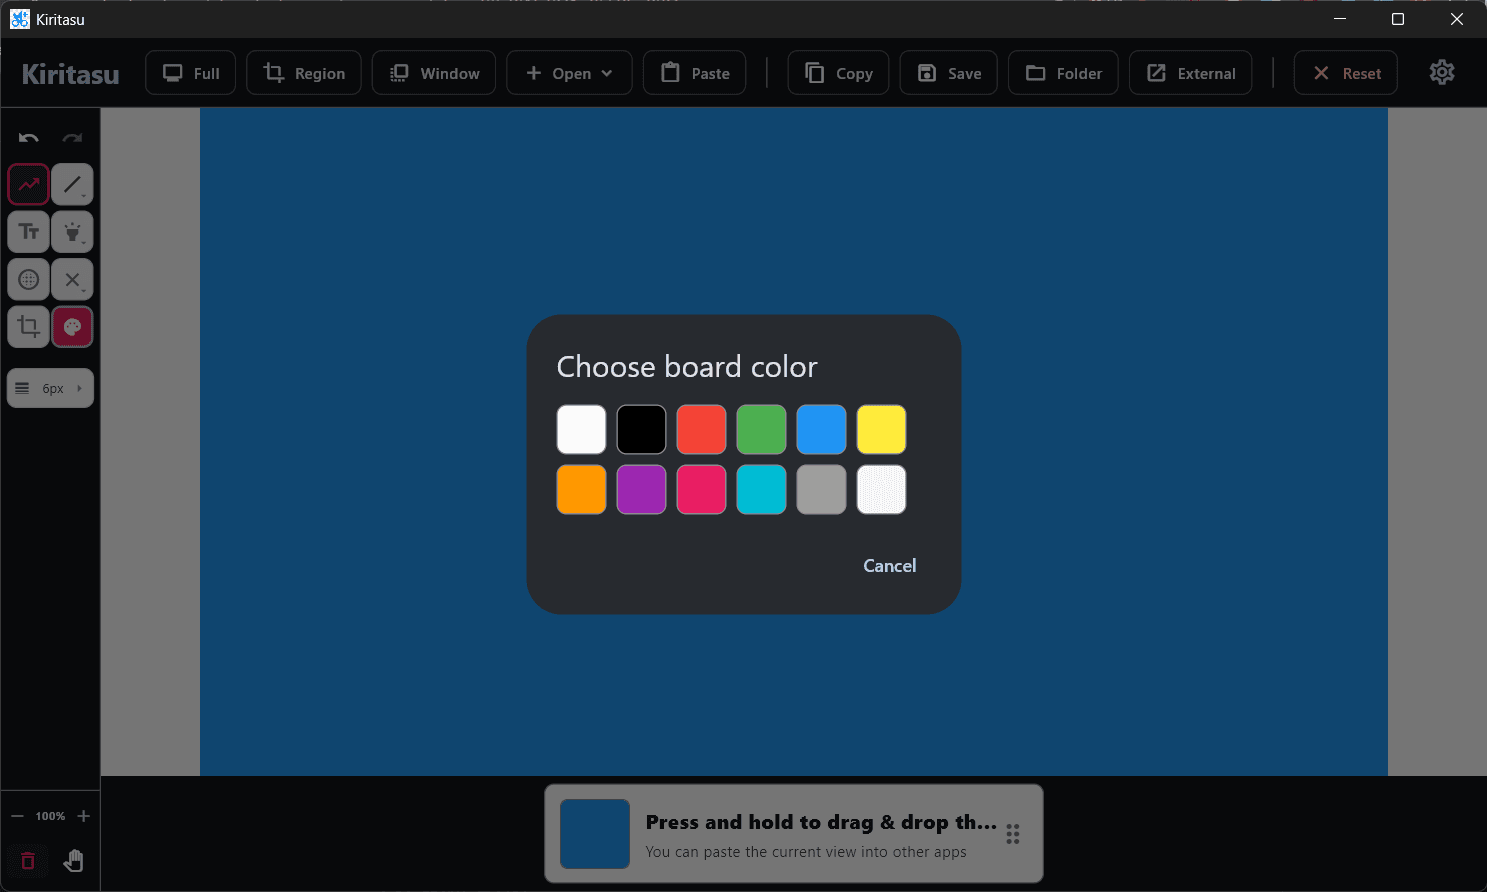Viewport: 1487px width, 892px height.
Task: Click the undo arrow
Action: tap(28, 138)
